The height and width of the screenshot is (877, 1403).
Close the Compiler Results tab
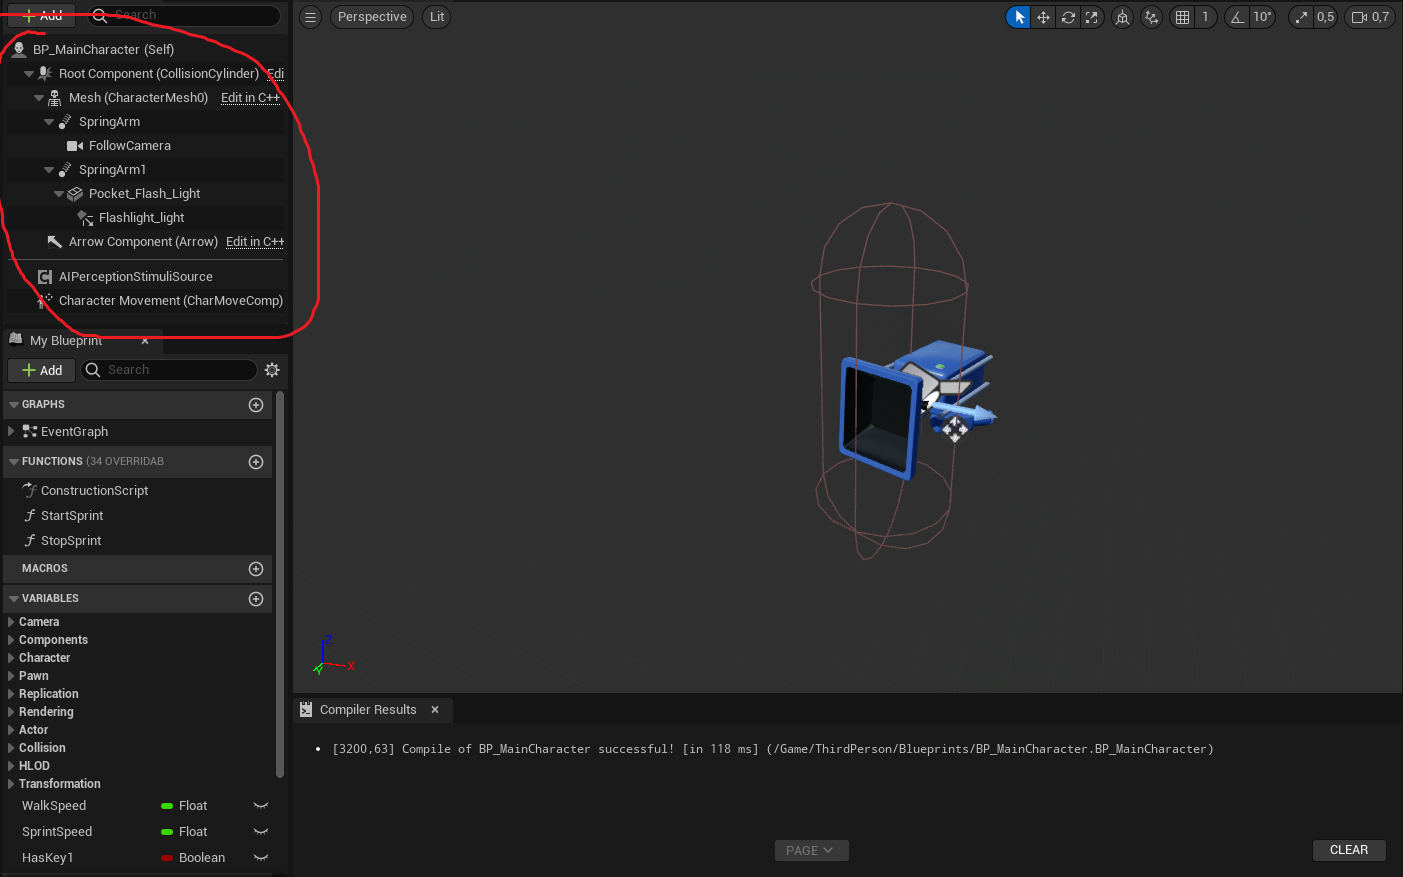click(x=435, y=710)
